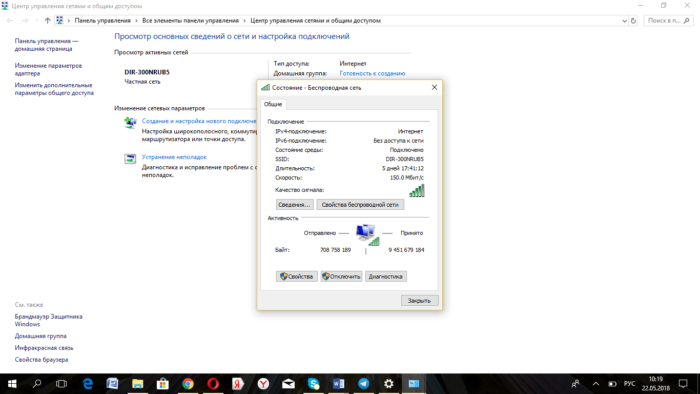Image resolution: width=700 pixels, height=394 pixels.
Task: Open Task View on taskbar
Action: [62, 384]
